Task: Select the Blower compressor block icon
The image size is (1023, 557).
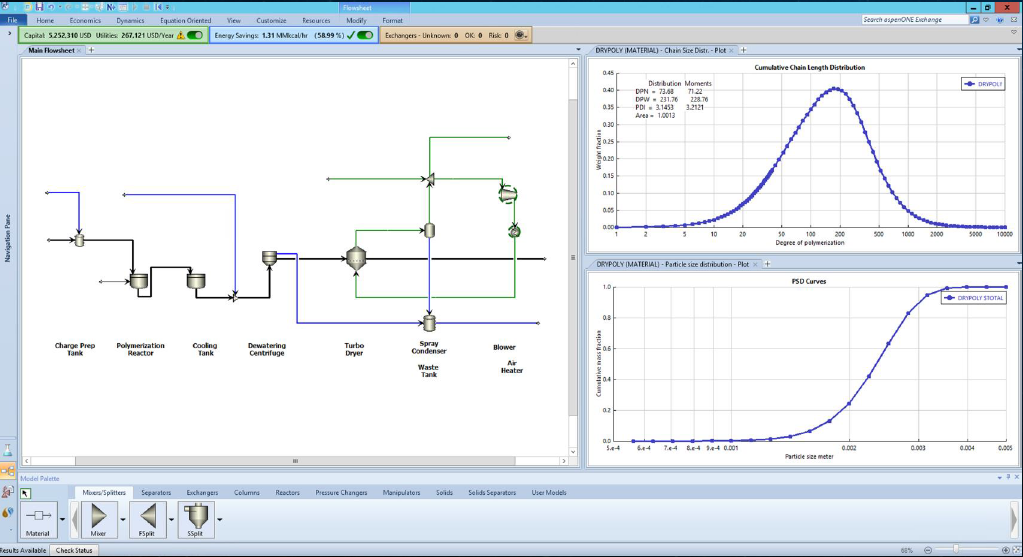Action: tap(508, 194)
